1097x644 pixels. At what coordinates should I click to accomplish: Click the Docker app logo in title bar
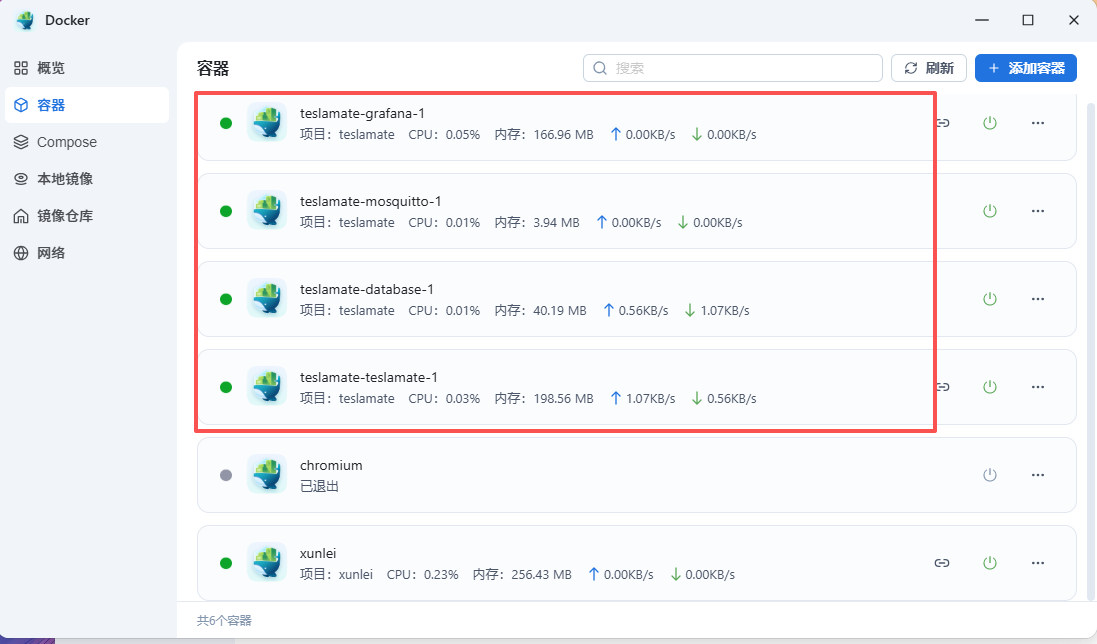25,20
